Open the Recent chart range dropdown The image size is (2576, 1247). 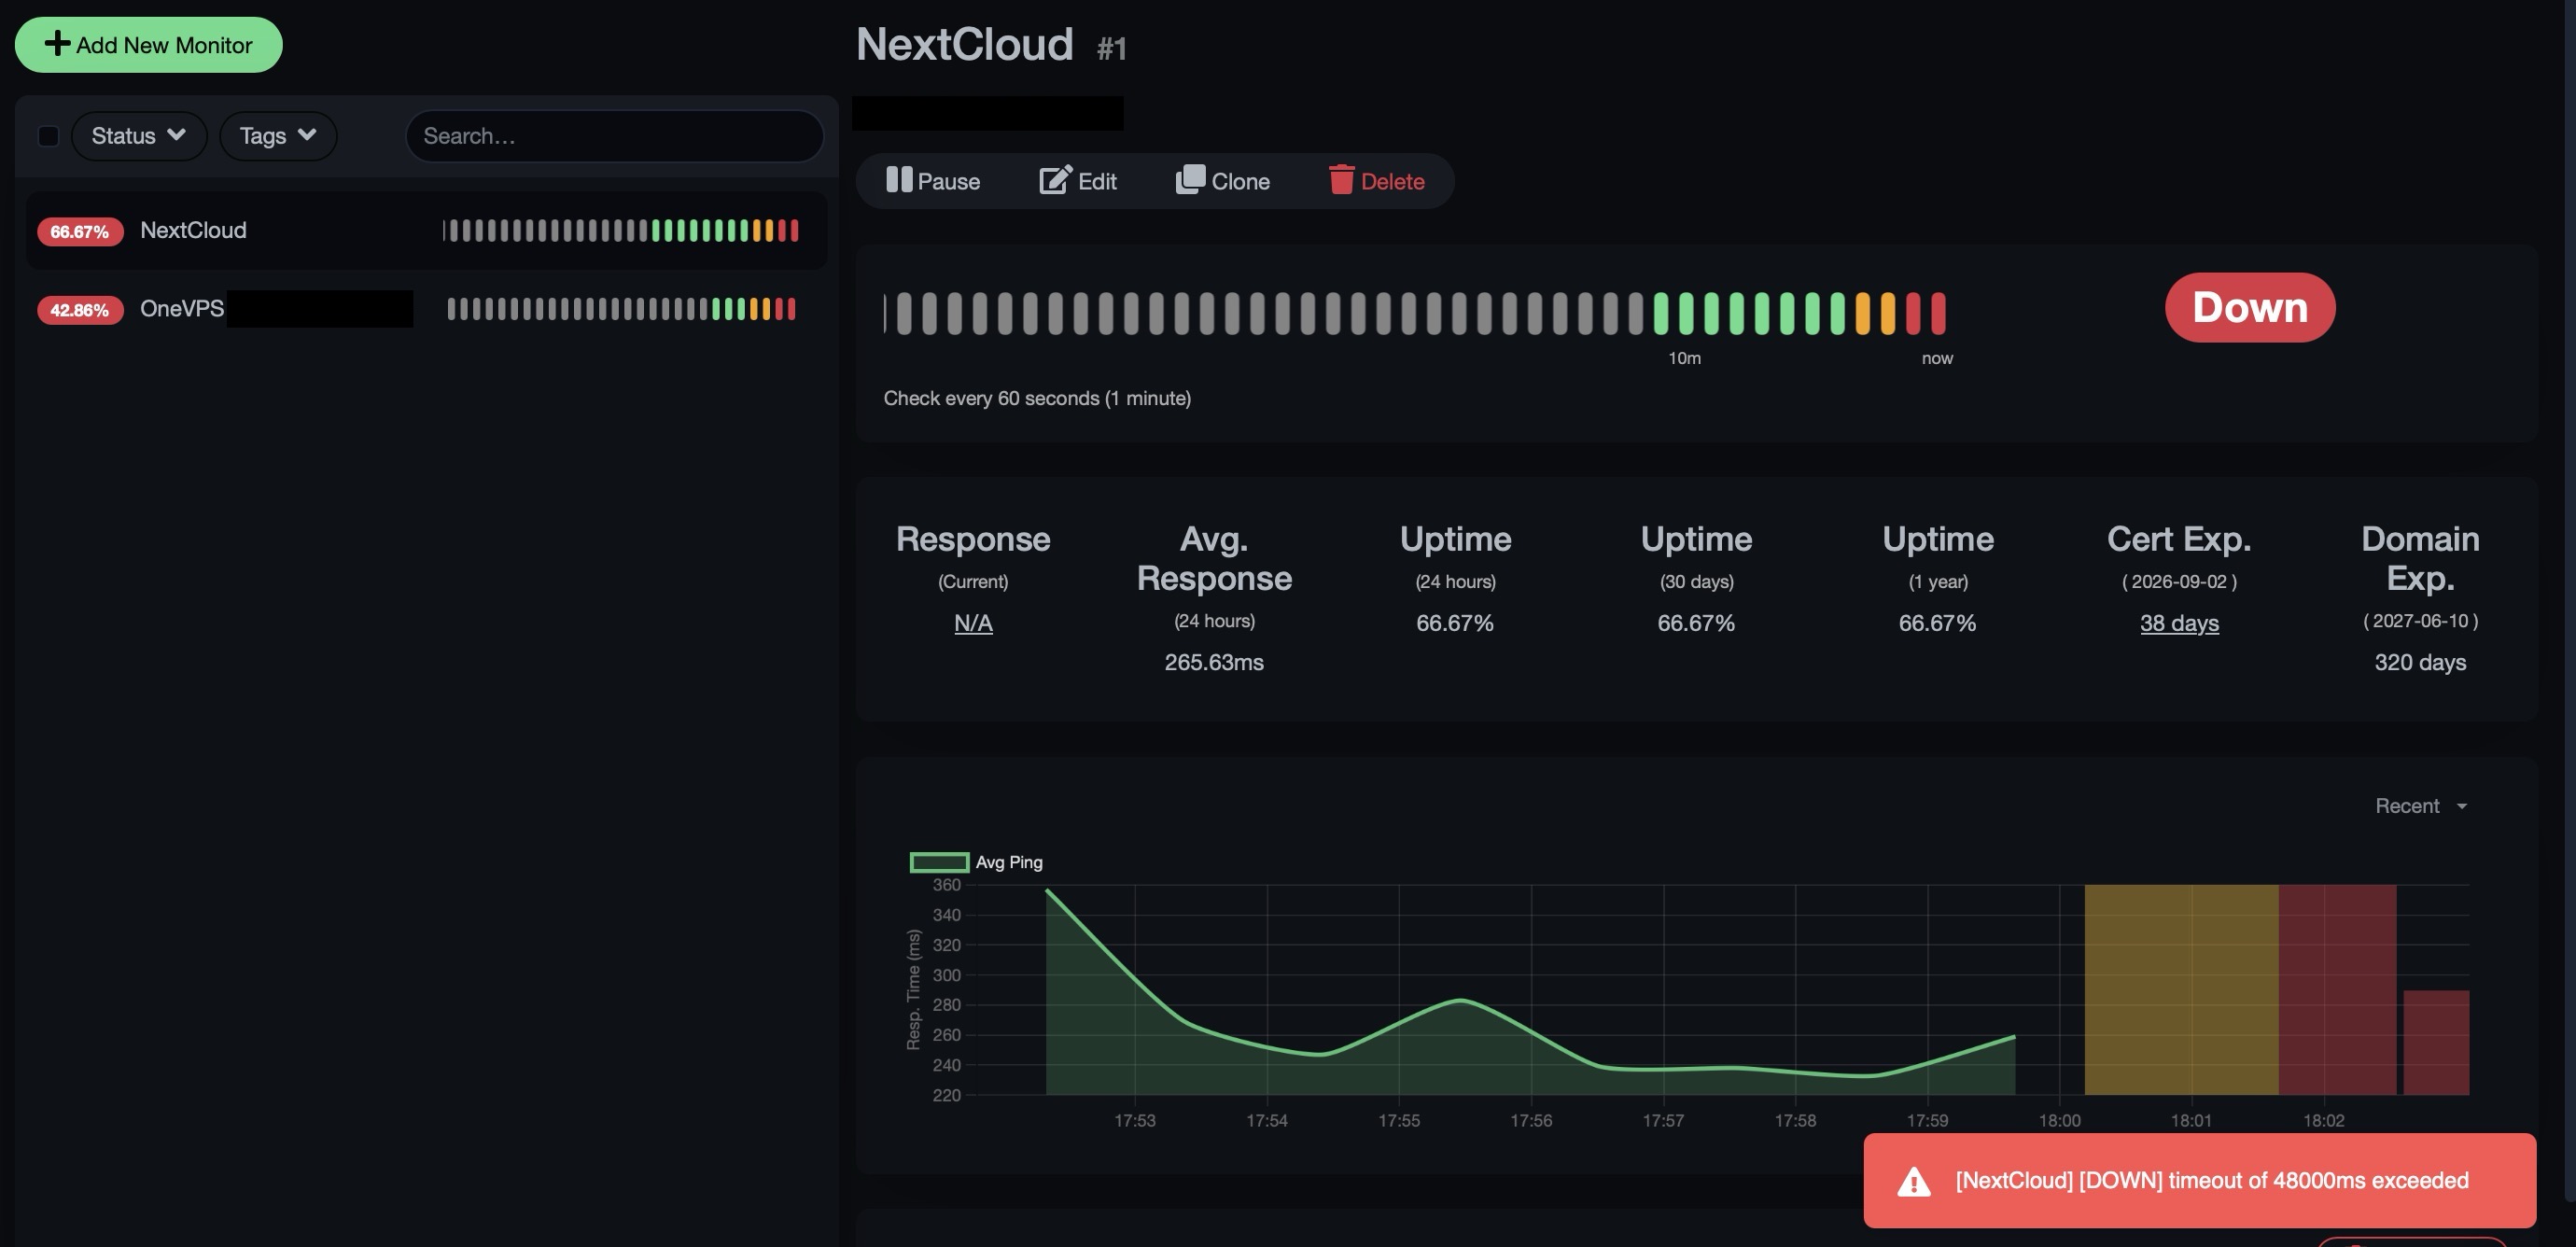tap(2421, 806)
